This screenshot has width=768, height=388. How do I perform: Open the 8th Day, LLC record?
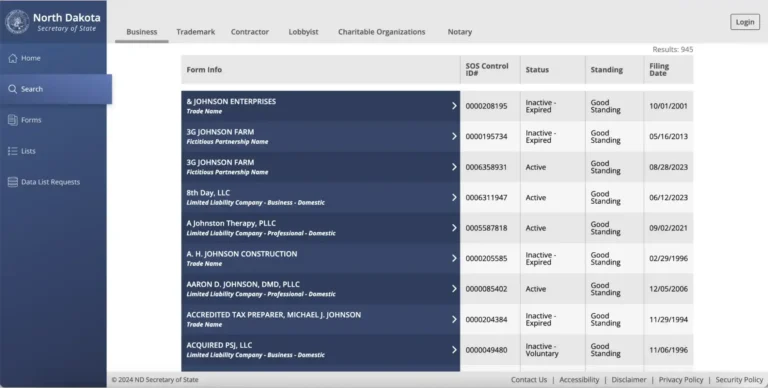[320, 197]
